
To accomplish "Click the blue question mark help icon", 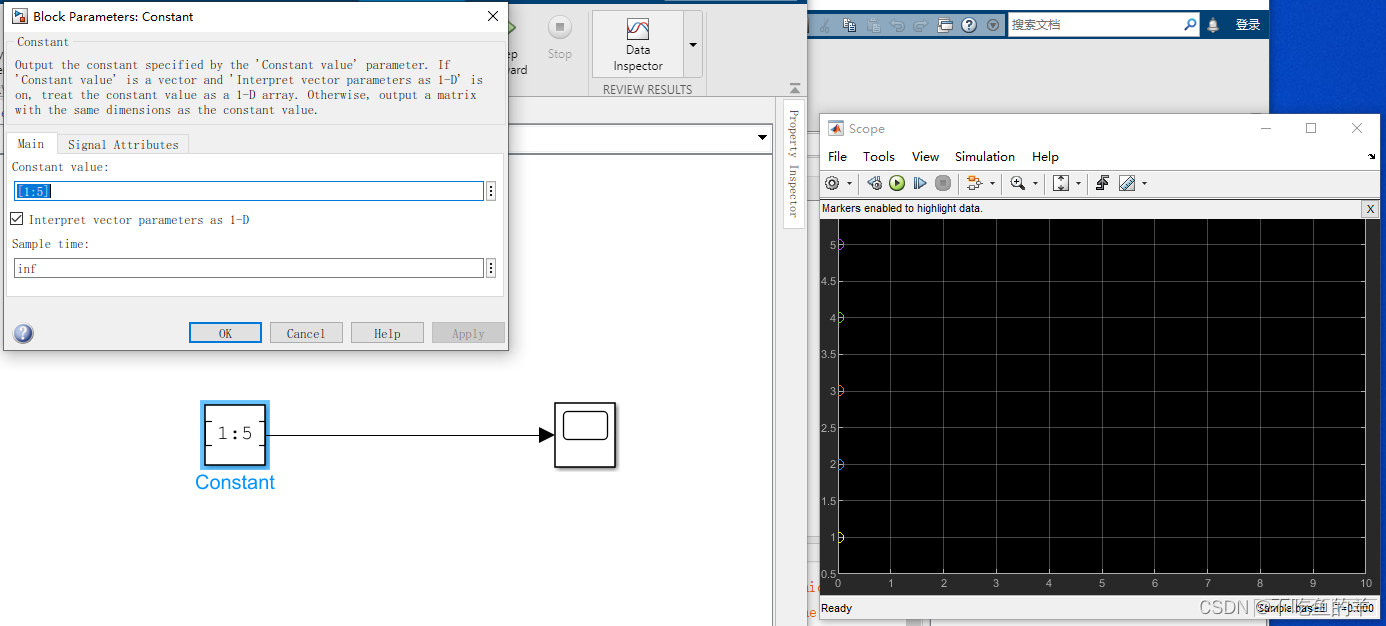I will [23, 333].
